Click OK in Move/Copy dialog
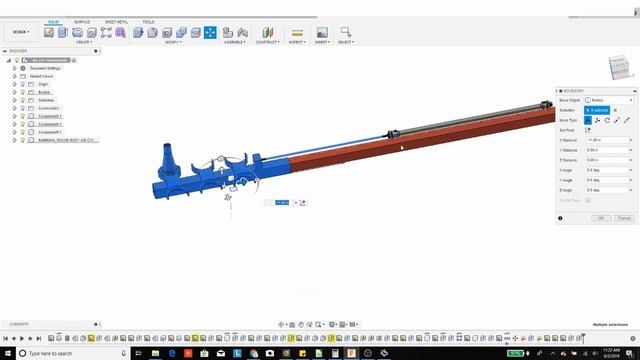This screenshot has width=640, height=360. click(601, 218)
